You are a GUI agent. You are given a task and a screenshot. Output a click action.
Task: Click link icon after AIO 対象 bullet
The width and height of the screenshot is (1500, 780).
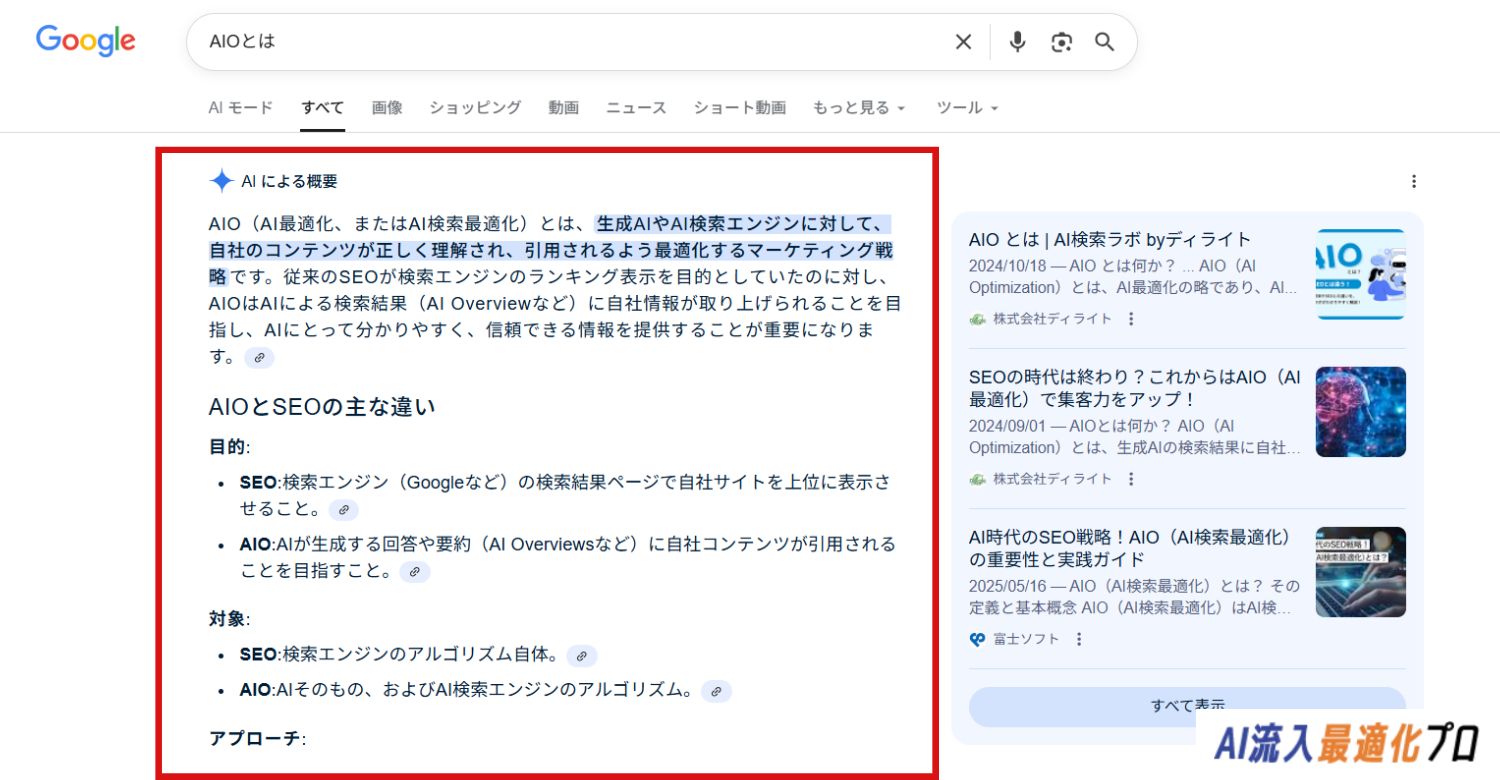716,691
